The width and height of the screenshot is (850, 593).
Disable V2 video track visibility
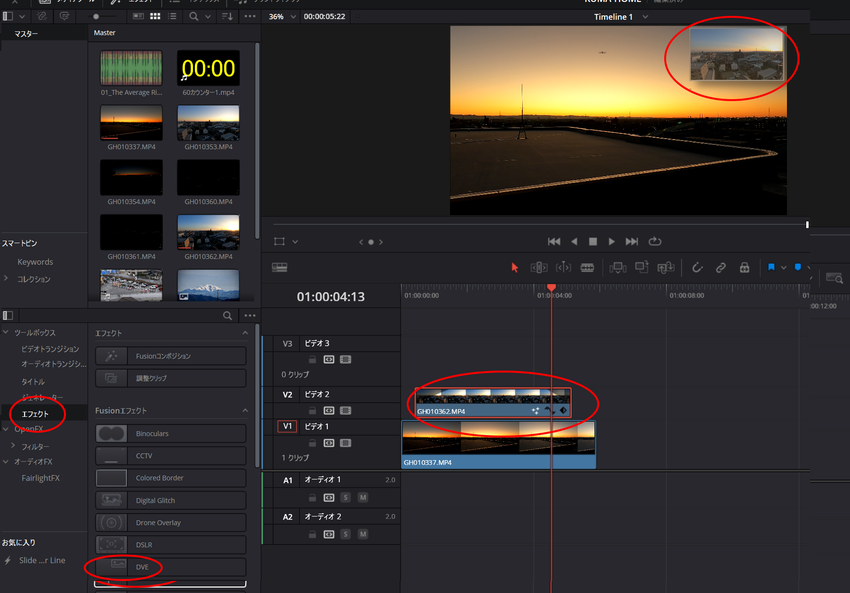coord(345,410)
